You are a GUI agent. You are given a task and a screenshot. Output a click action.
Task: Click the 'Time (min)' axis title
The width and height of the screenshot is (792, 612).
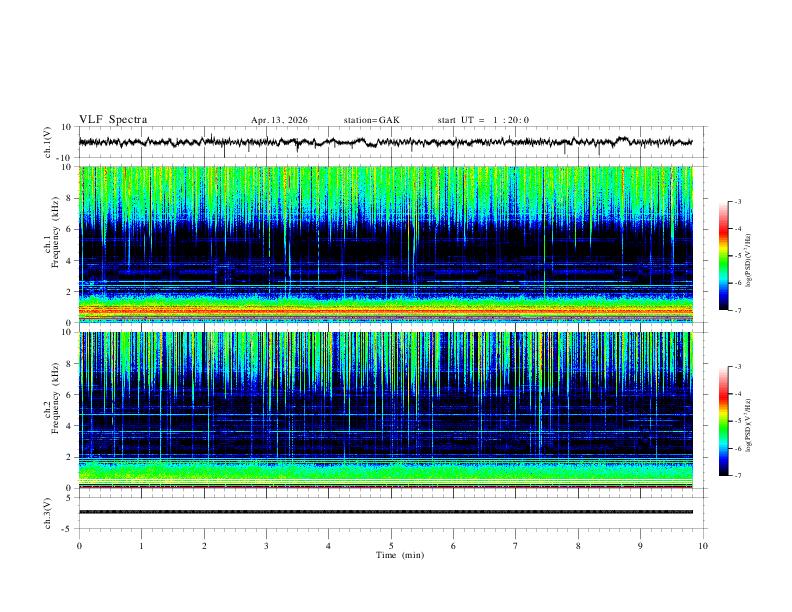pyautogui.click(x=400, y=555)
